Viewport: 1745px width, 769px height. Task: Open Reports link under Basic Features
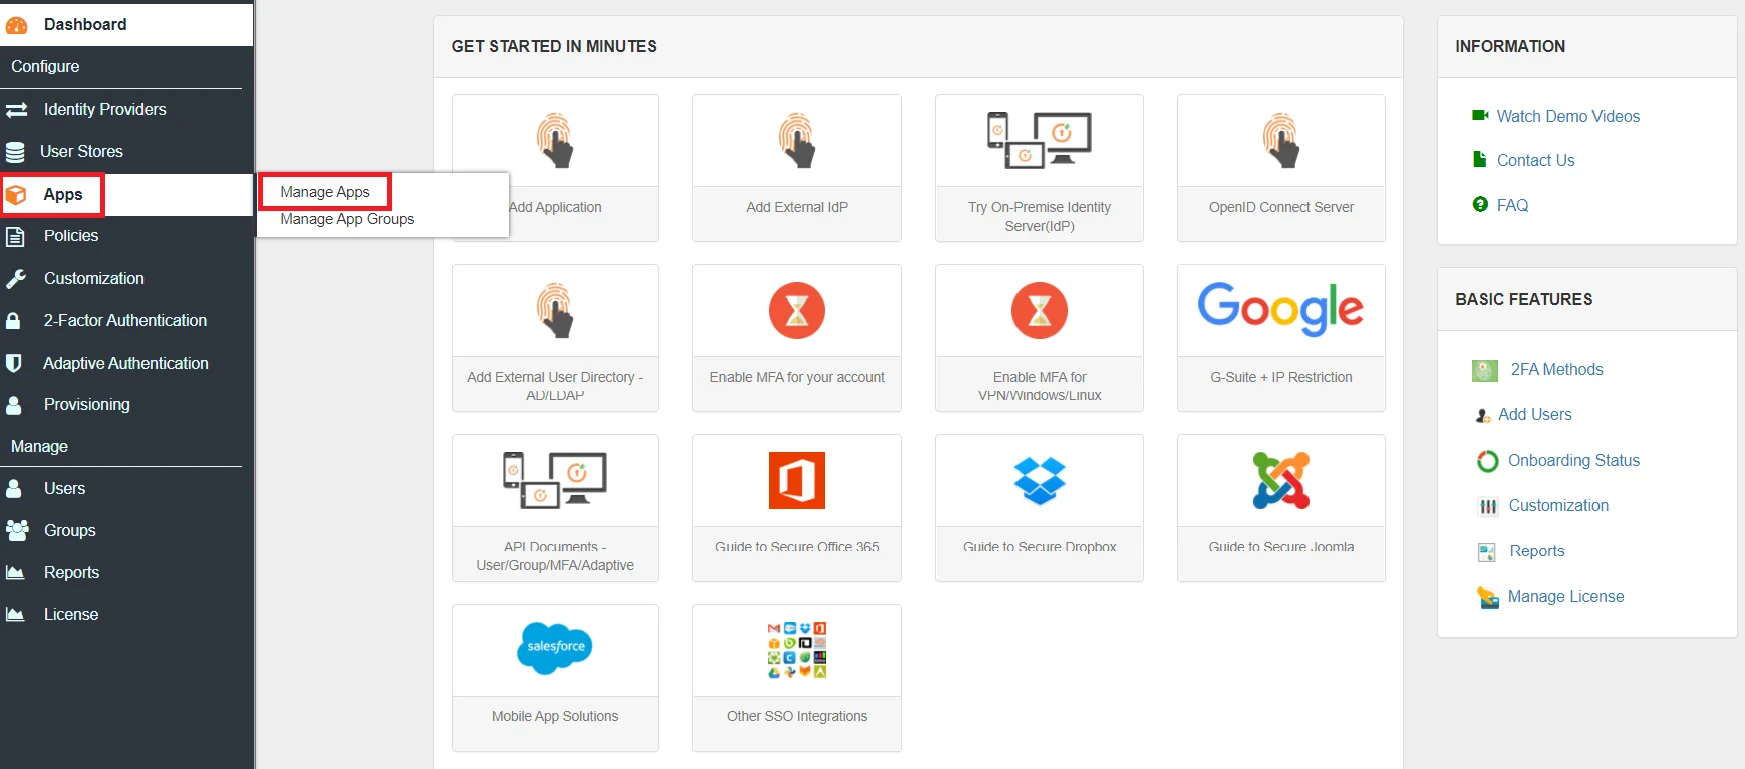(x=1537, y=550)
